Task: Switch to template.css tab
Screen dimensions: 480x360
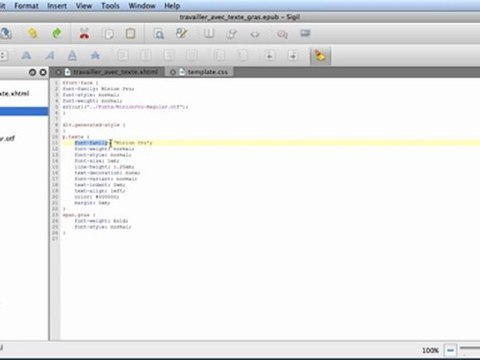Action: pyautogui.click(x=208, y=72)
